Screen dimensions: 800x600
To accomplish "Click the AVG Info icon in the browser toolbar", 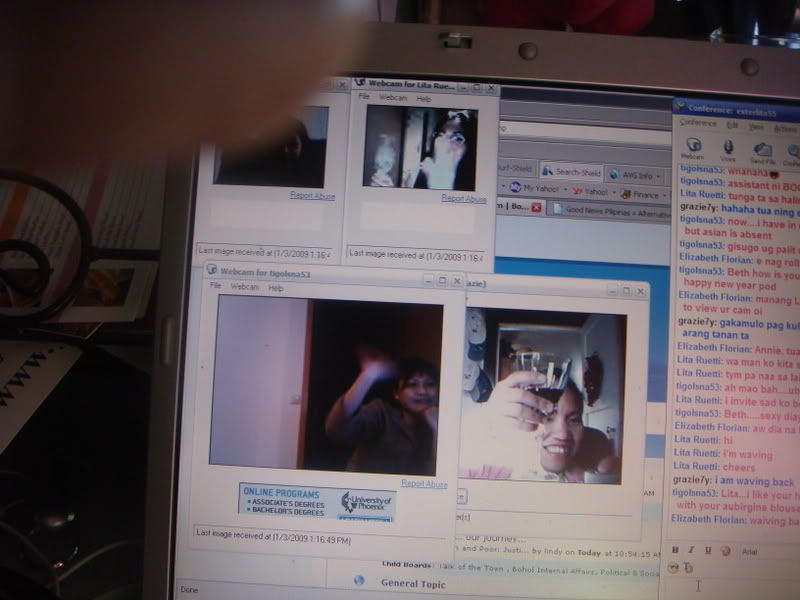I will [614, 174].
